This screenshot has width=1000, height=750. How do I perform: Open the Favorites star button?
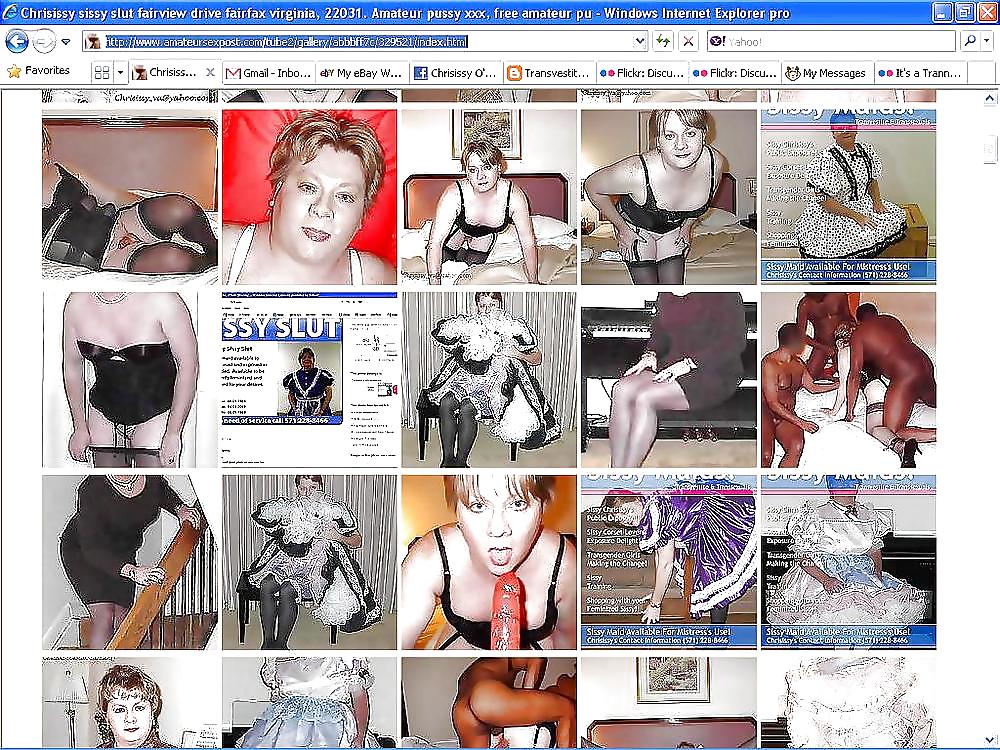[39, 71]
